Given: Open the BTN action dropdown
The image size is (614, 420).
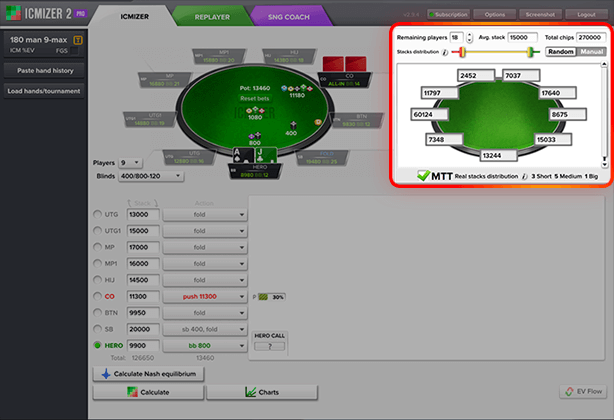Looking at the screenshot, I should [205, 313].
